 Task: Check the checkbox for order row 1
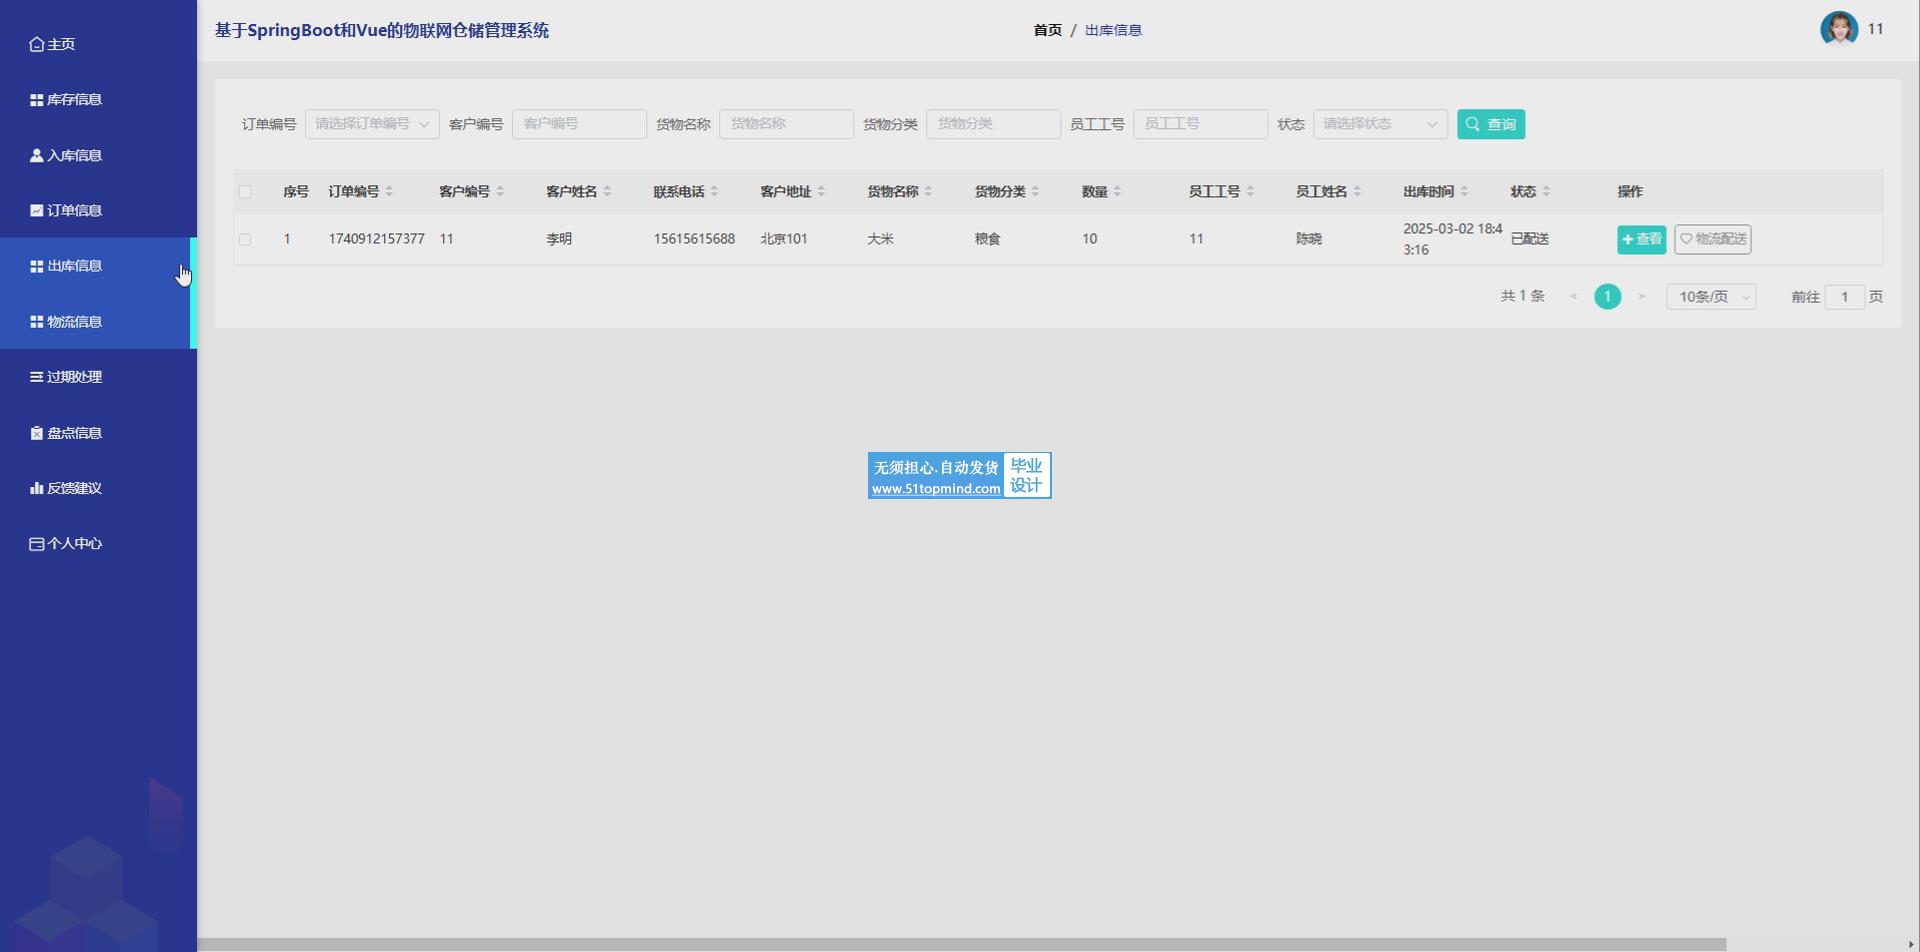pyautogui.click(x=245, y=239)
